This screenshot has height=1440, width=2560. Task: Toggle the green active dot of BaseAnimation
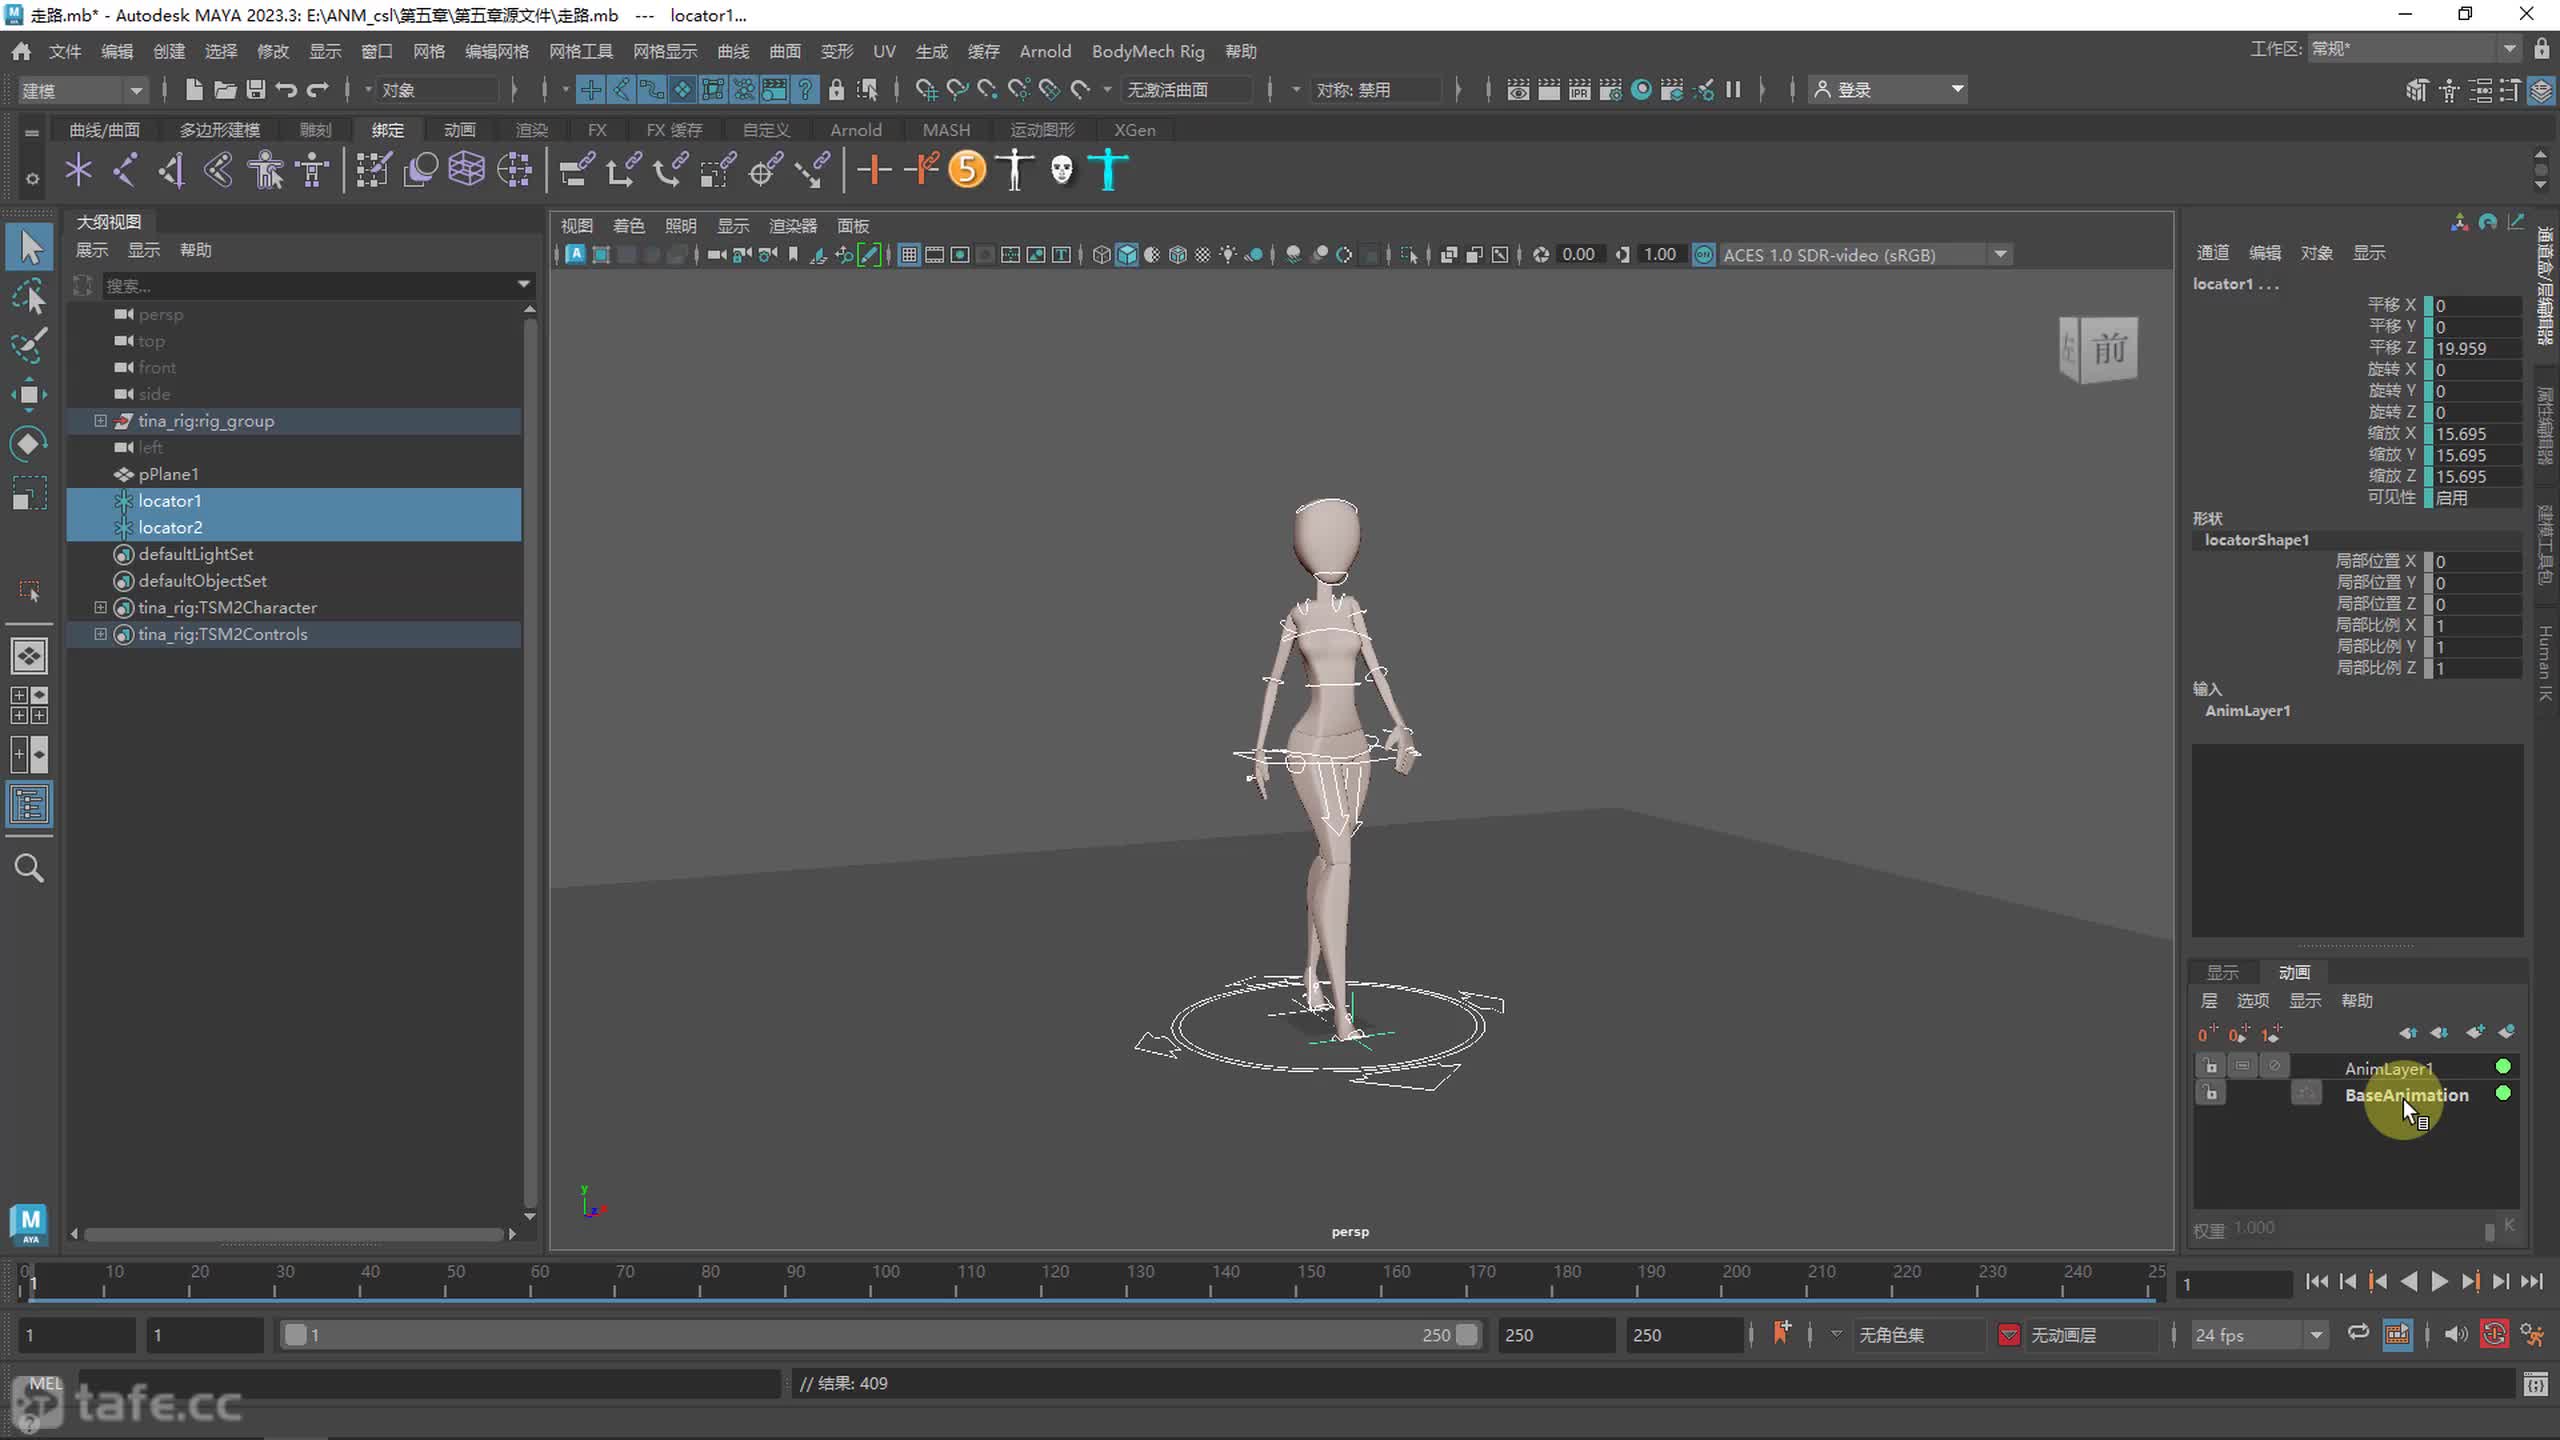[2503, 1093]
